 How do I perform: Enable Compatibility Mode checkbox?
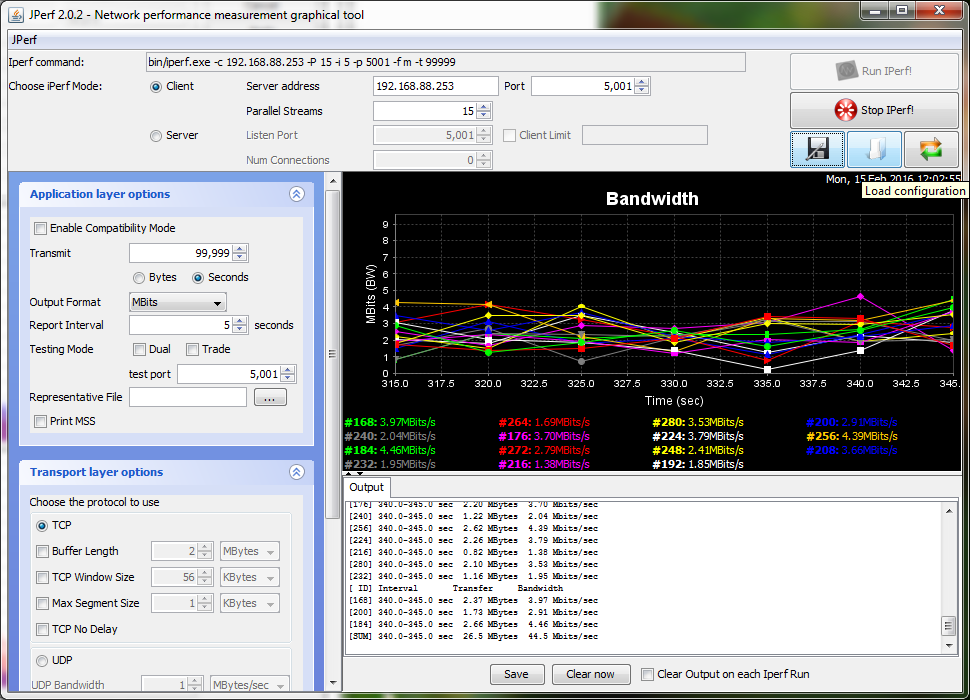click(41, 229)
